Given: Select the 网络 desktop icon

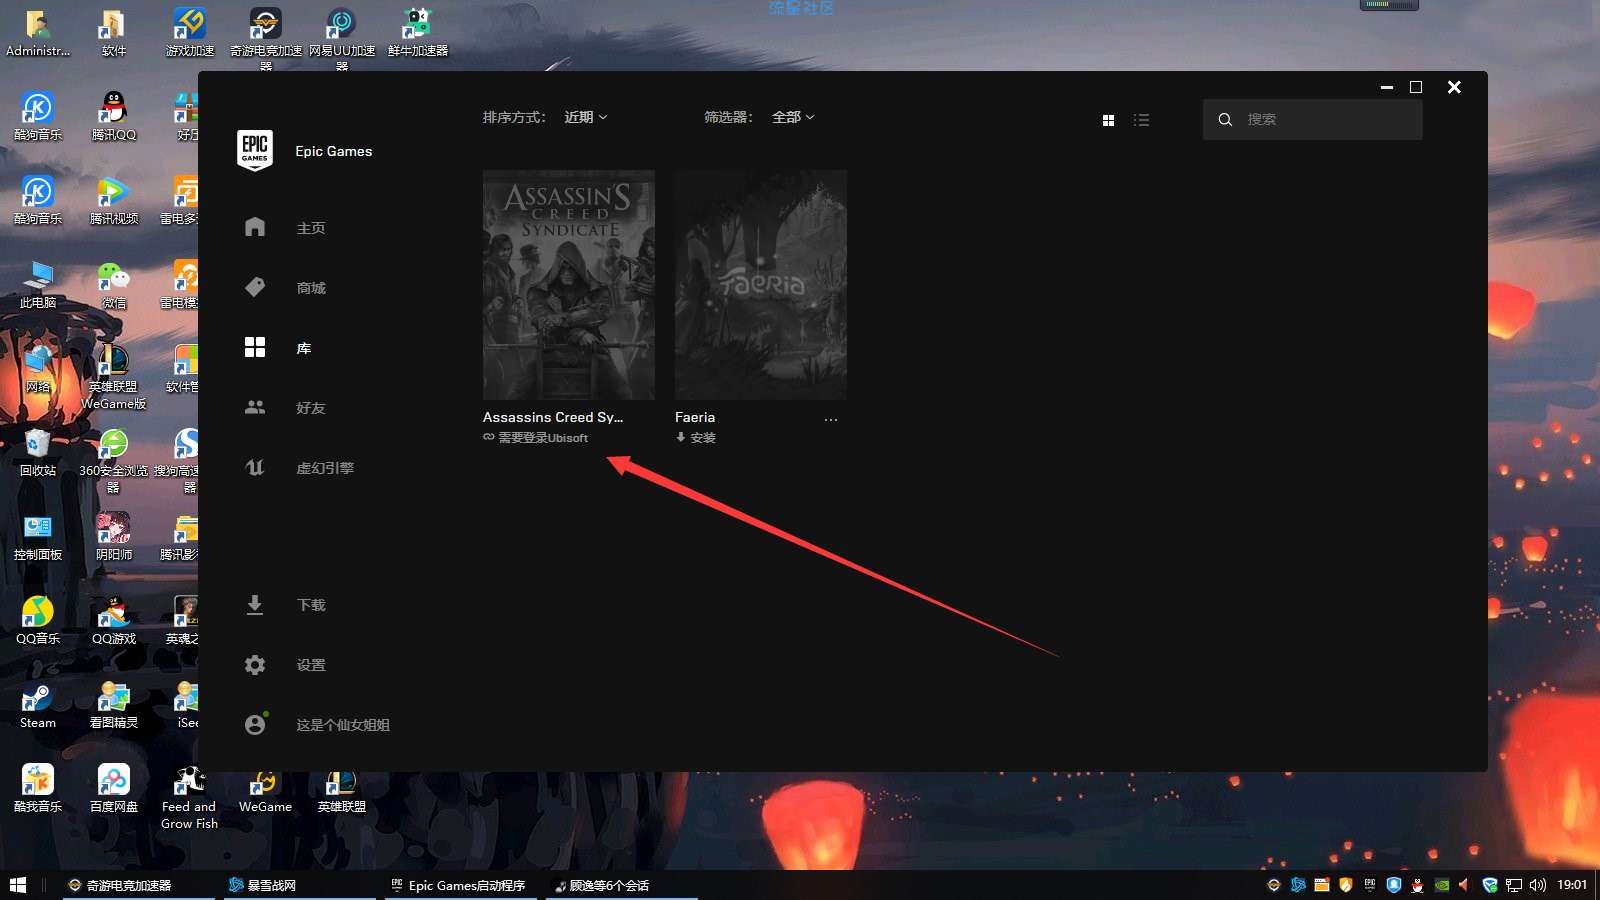Looking at the screenshot, I should [38, 368].
